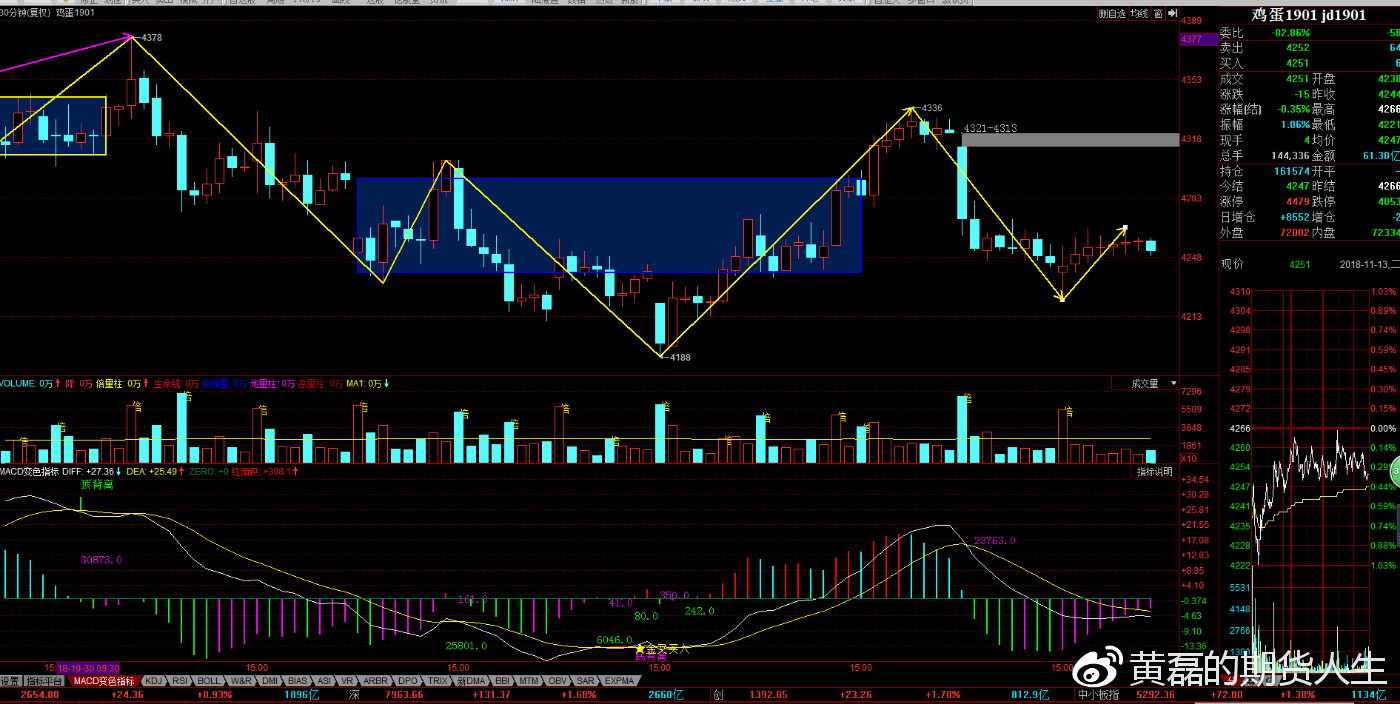Open the 指标平台 tab
Viewport: 1400px width, 704px height.
(45, 681)
